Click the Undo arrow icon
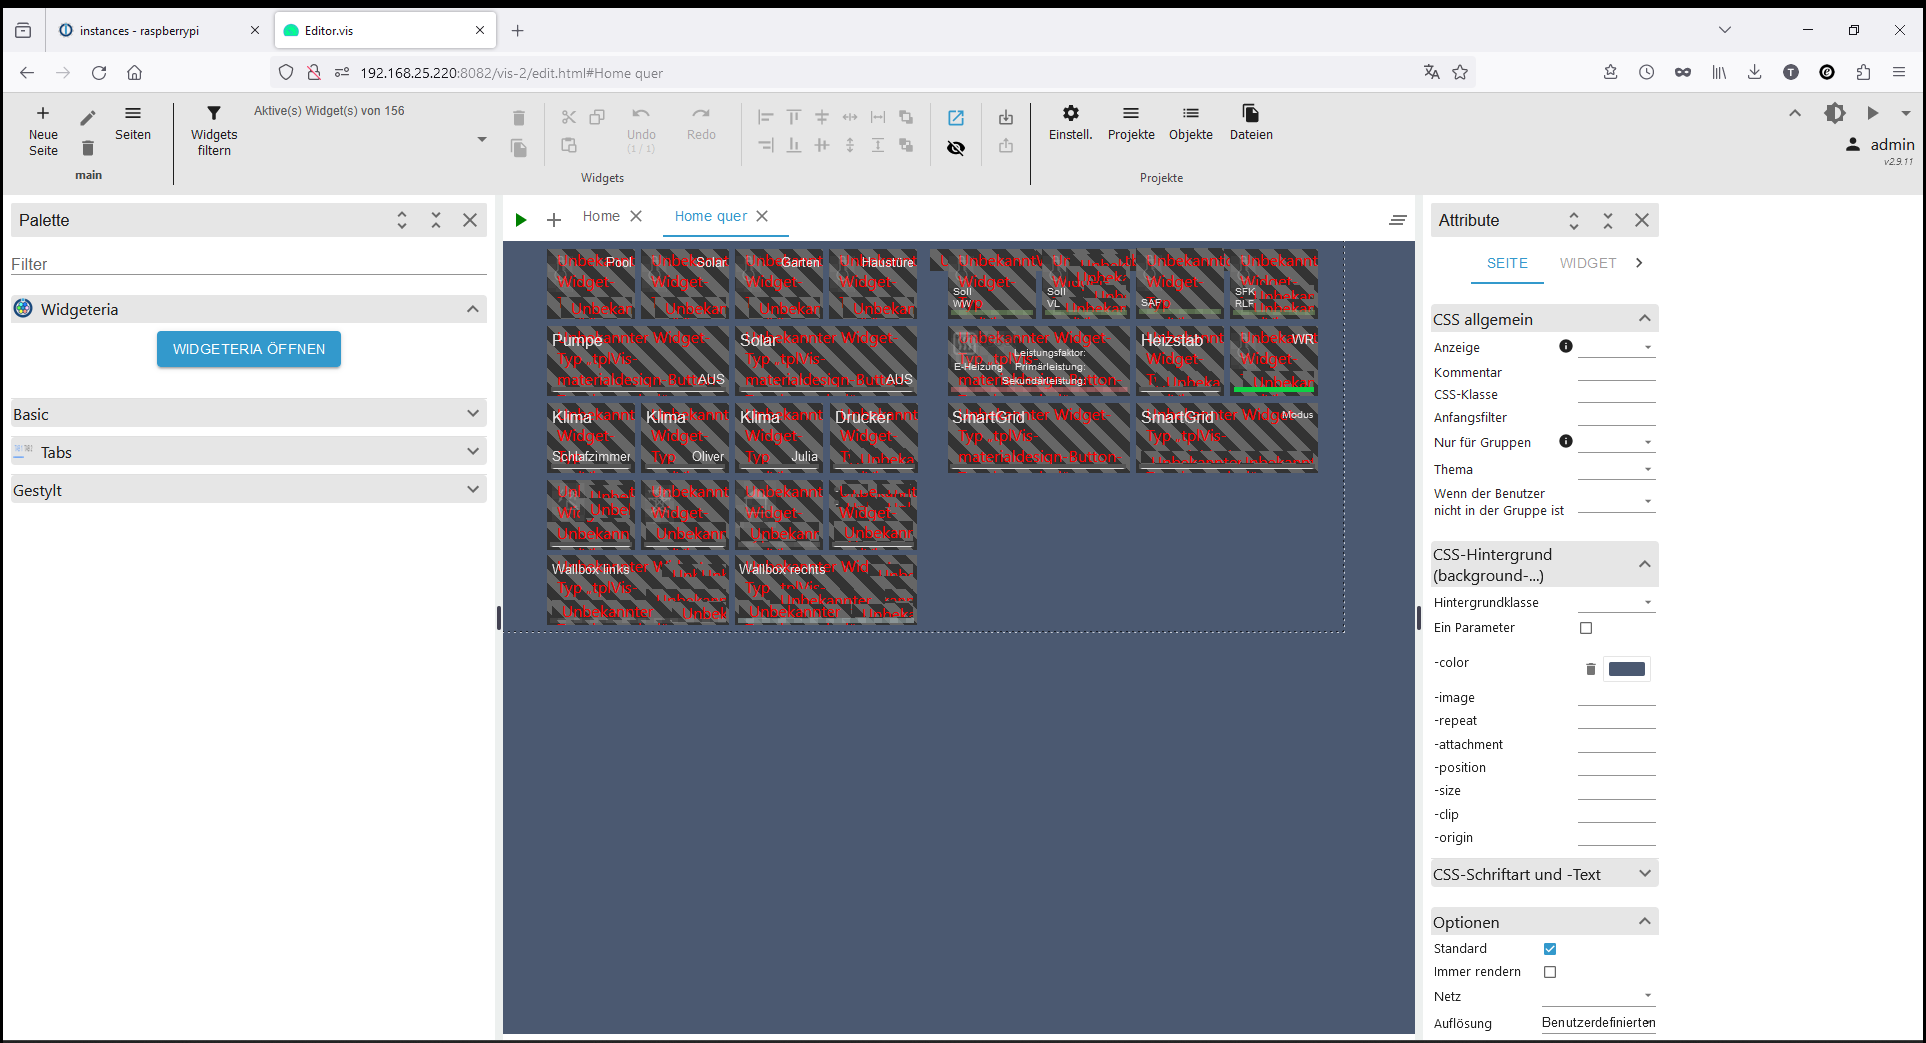Image resolution: width=1926 pixels, height=1043 pixels. [641, 114]
